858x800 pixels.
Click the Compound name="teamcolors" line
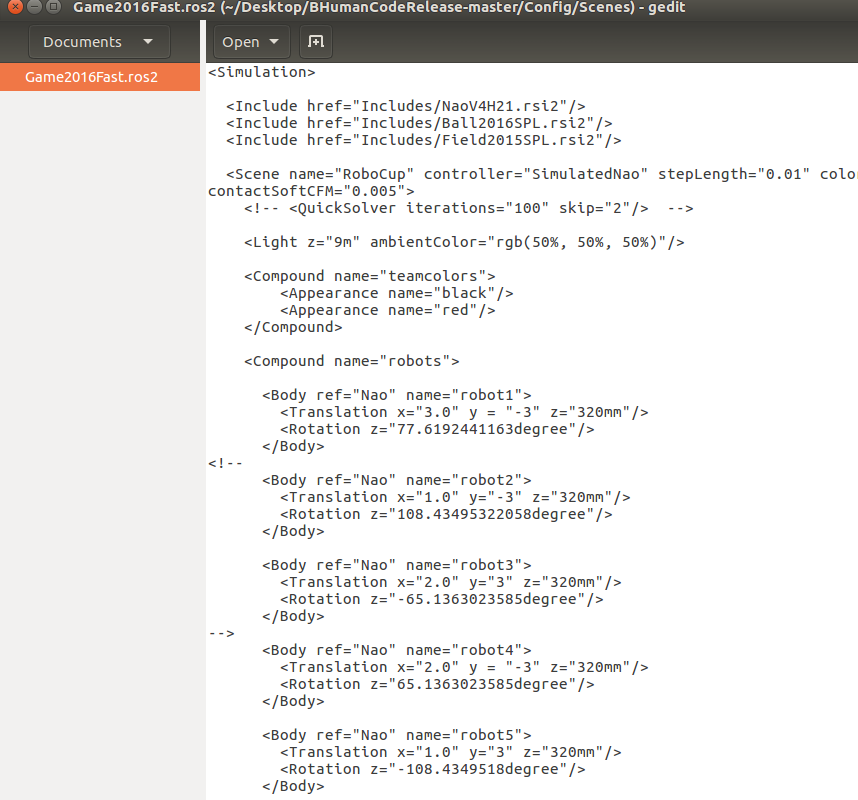[370, 276]
